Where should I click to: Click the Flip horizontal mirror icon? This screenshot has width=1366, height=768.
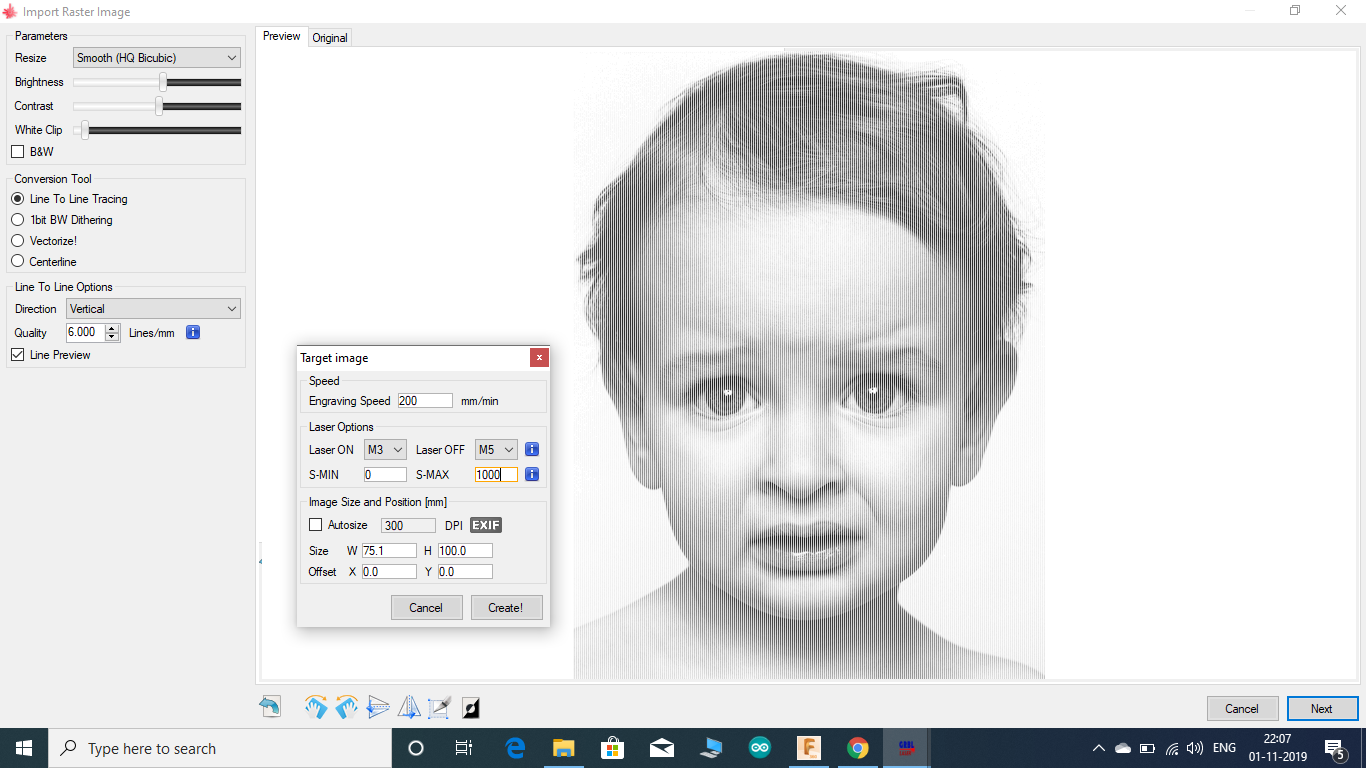point(408,707)
